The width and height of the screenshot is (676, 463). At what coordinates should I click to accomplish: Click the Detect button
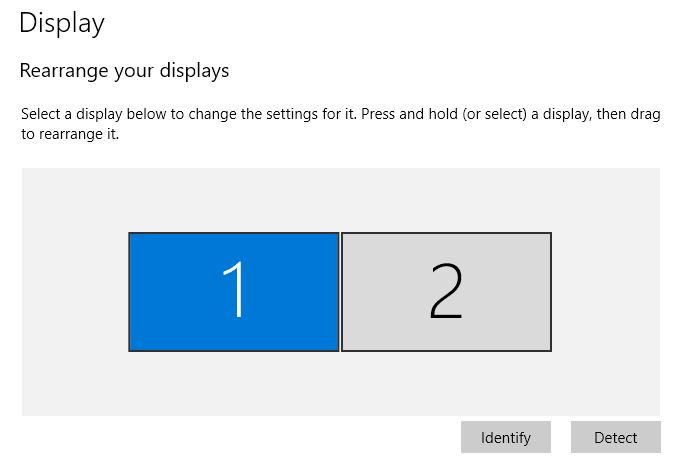coord(616,437)
